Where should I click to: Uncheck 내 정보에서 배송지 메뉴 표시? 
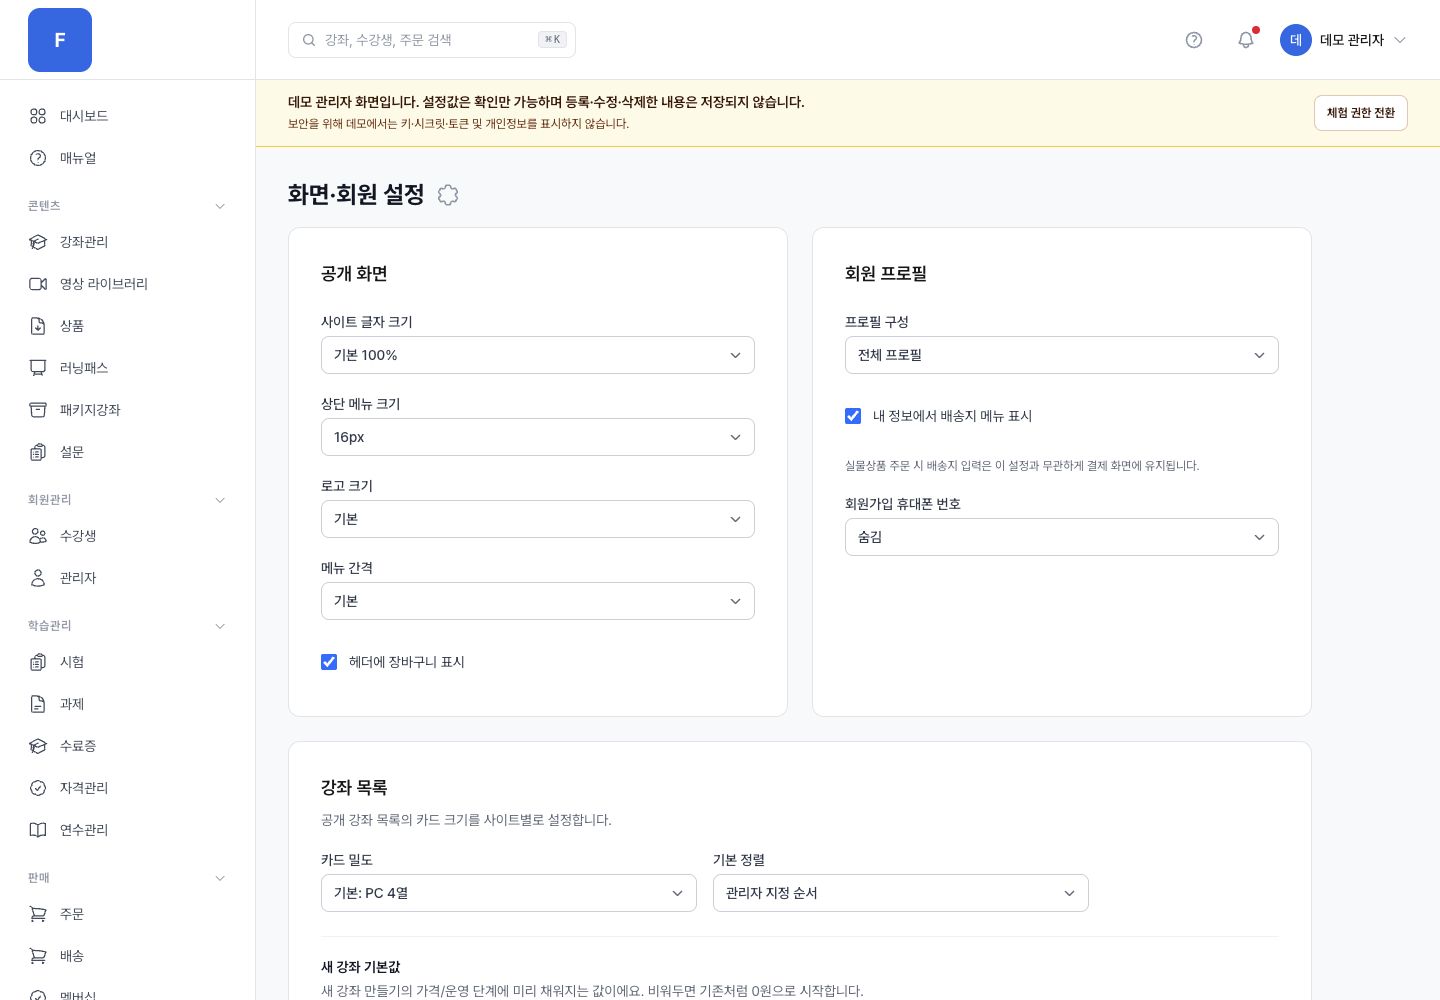[x=853, y=416]
